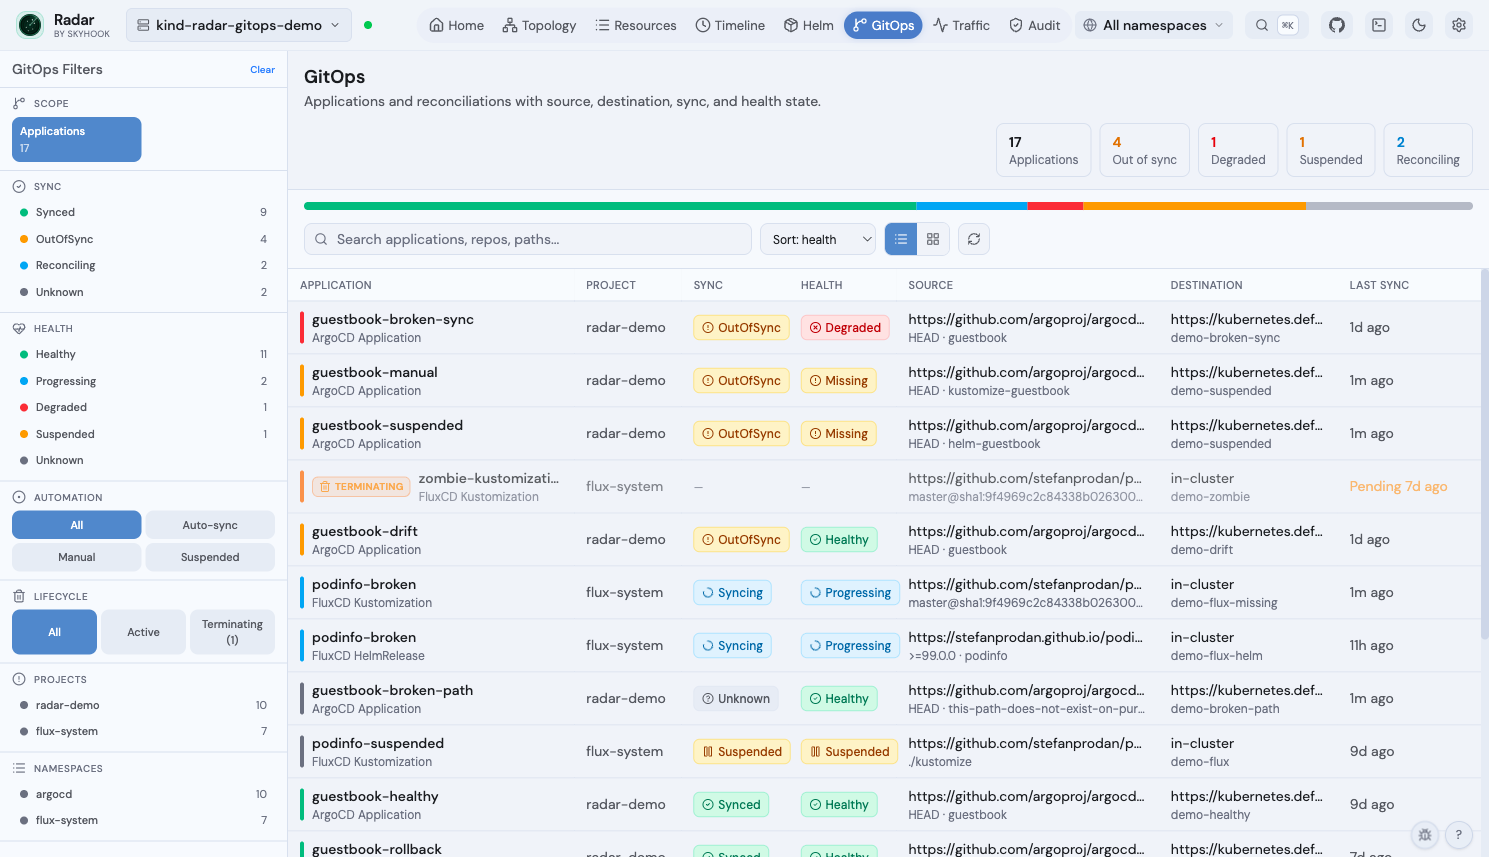Viewport: 1489px width, 857px height.
Task: Click the Health section heart icon
Action: (19, 328)
